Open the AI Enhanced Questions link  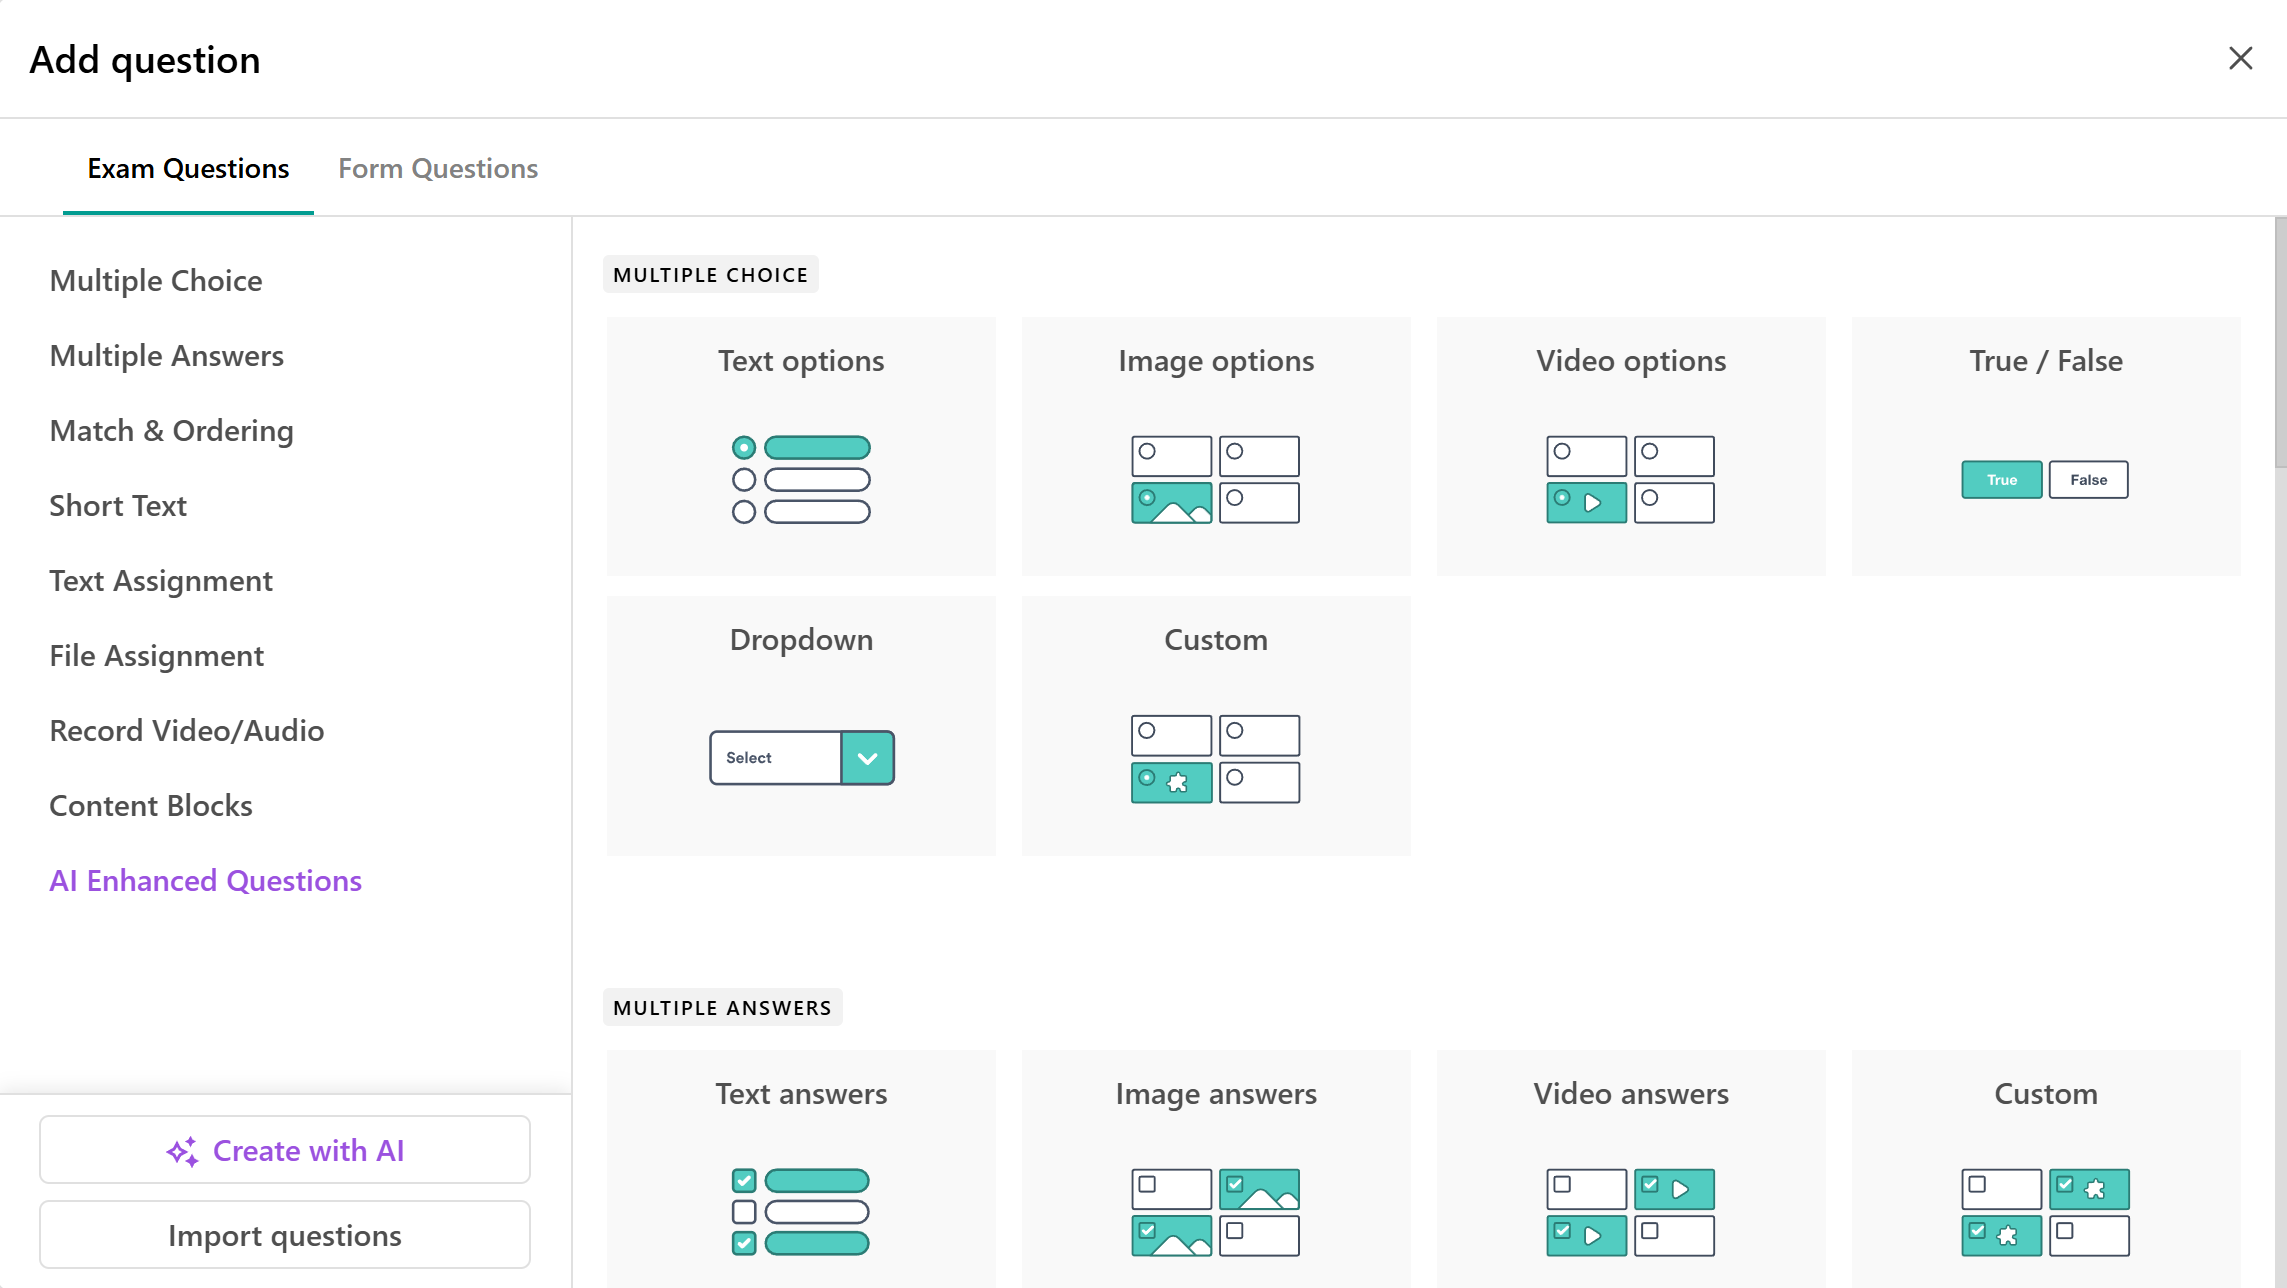(205, 881)
